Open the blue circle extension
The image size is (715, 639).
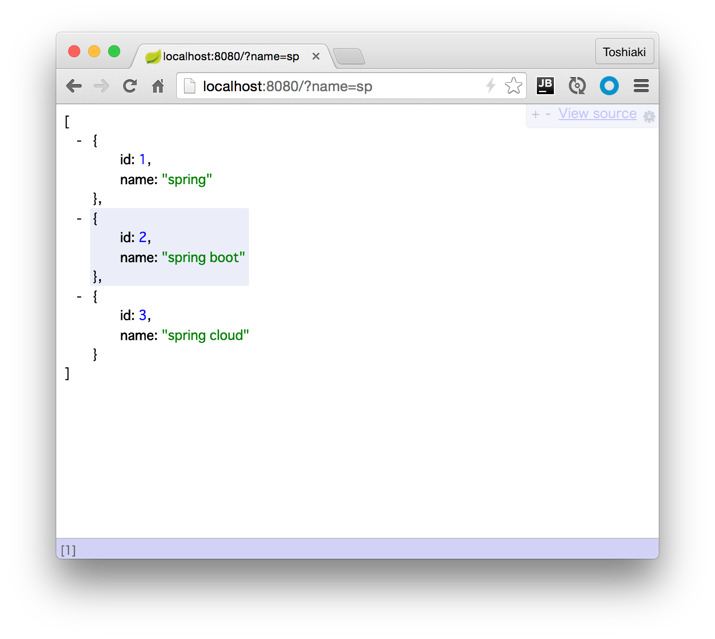tap(609, 85)
